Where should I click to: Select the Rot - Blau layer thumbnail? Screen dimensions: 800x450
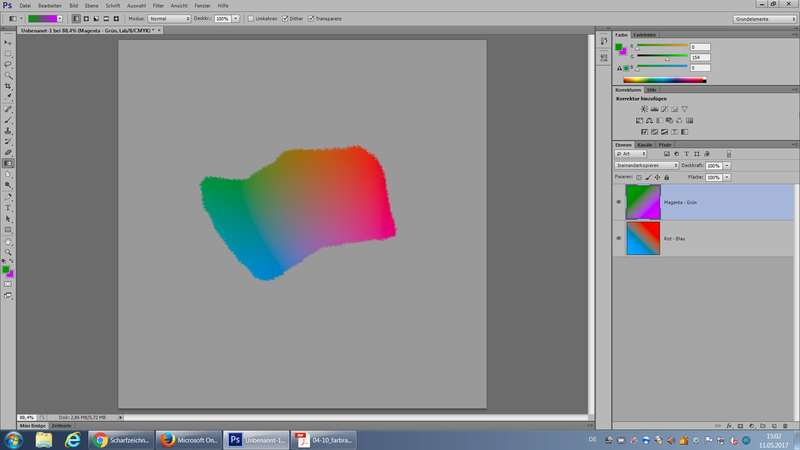coord(640,238)
